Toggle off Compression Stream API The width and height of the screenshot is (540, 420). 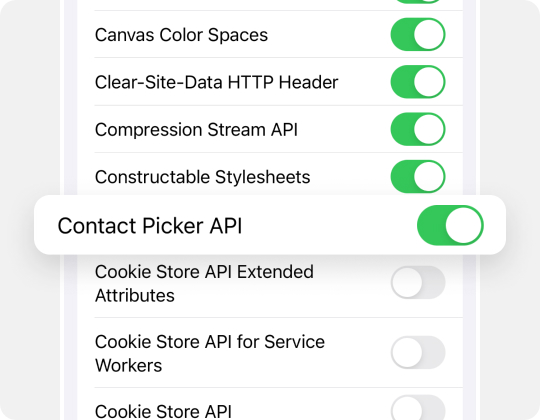pos(418,129)
